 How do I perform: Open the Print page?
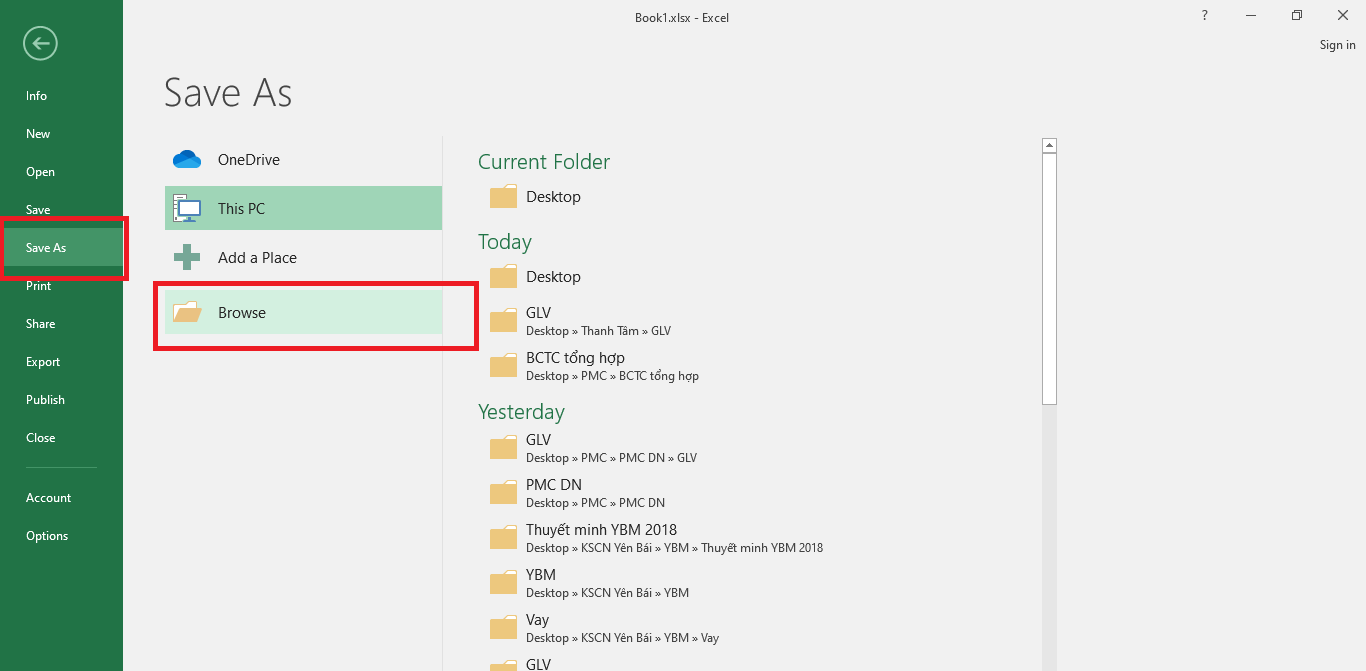[x=39, y=286]
